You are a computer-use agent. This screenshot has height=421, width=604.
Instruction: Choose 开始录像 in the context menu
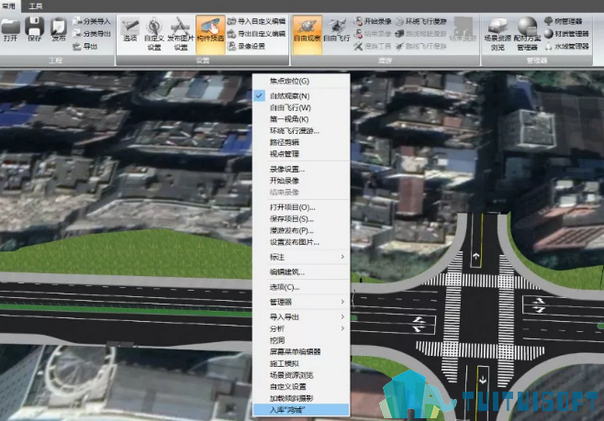[x=301, y=181]
